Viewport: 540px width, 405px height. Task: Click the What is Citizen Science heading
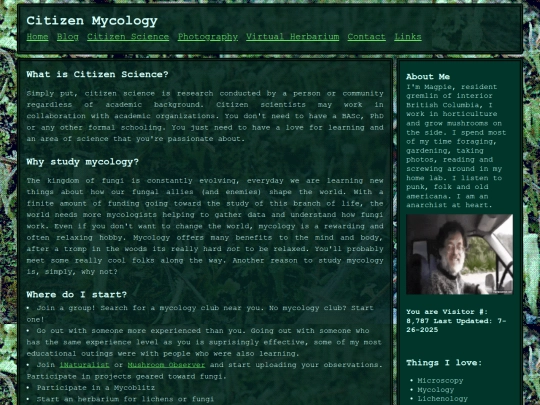(x=97, y=74)
